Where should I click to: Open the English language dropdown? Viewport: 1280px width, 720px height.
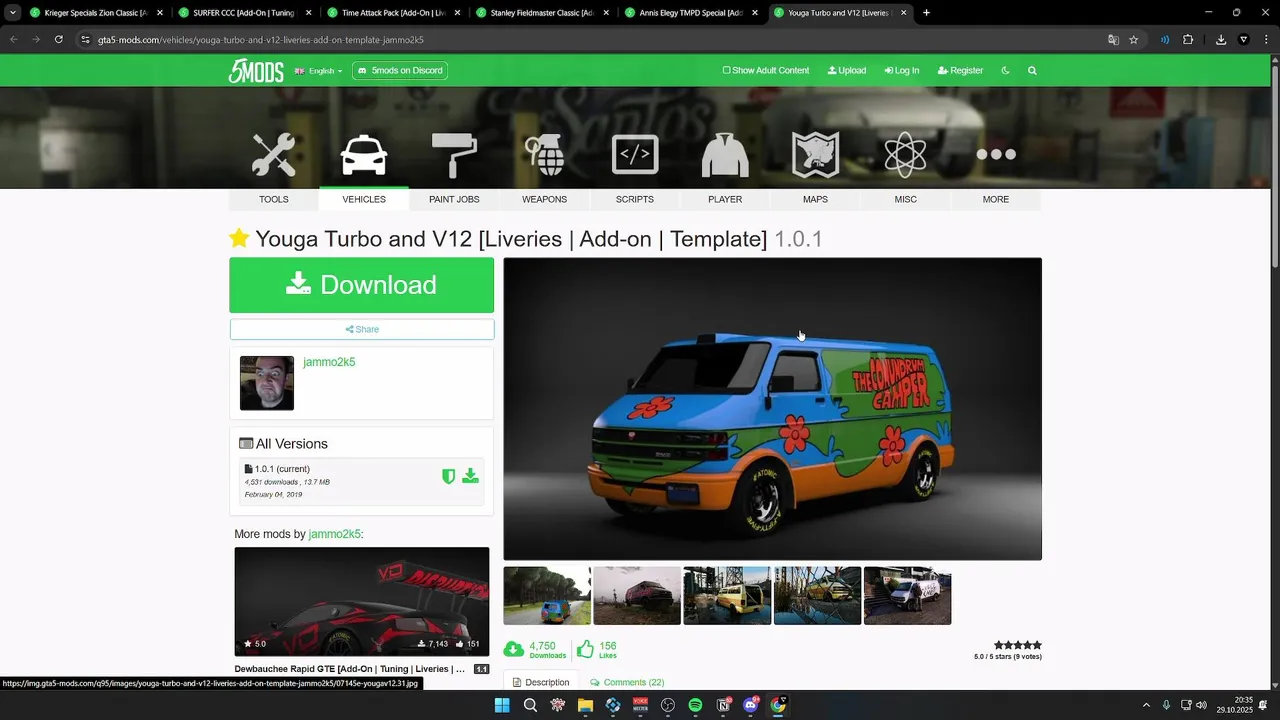click(319, 71)
